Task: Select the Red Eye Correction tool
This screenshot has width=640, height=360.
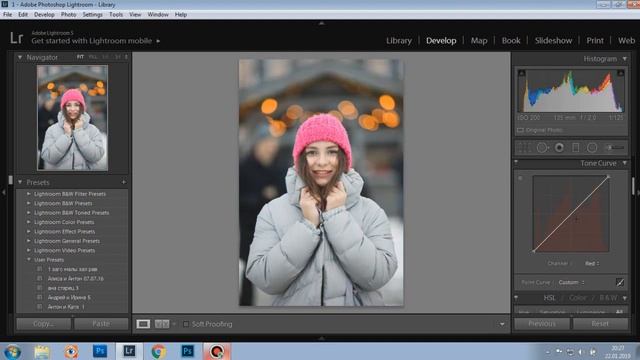Action: pyautogui.click(x=559, y=147)
